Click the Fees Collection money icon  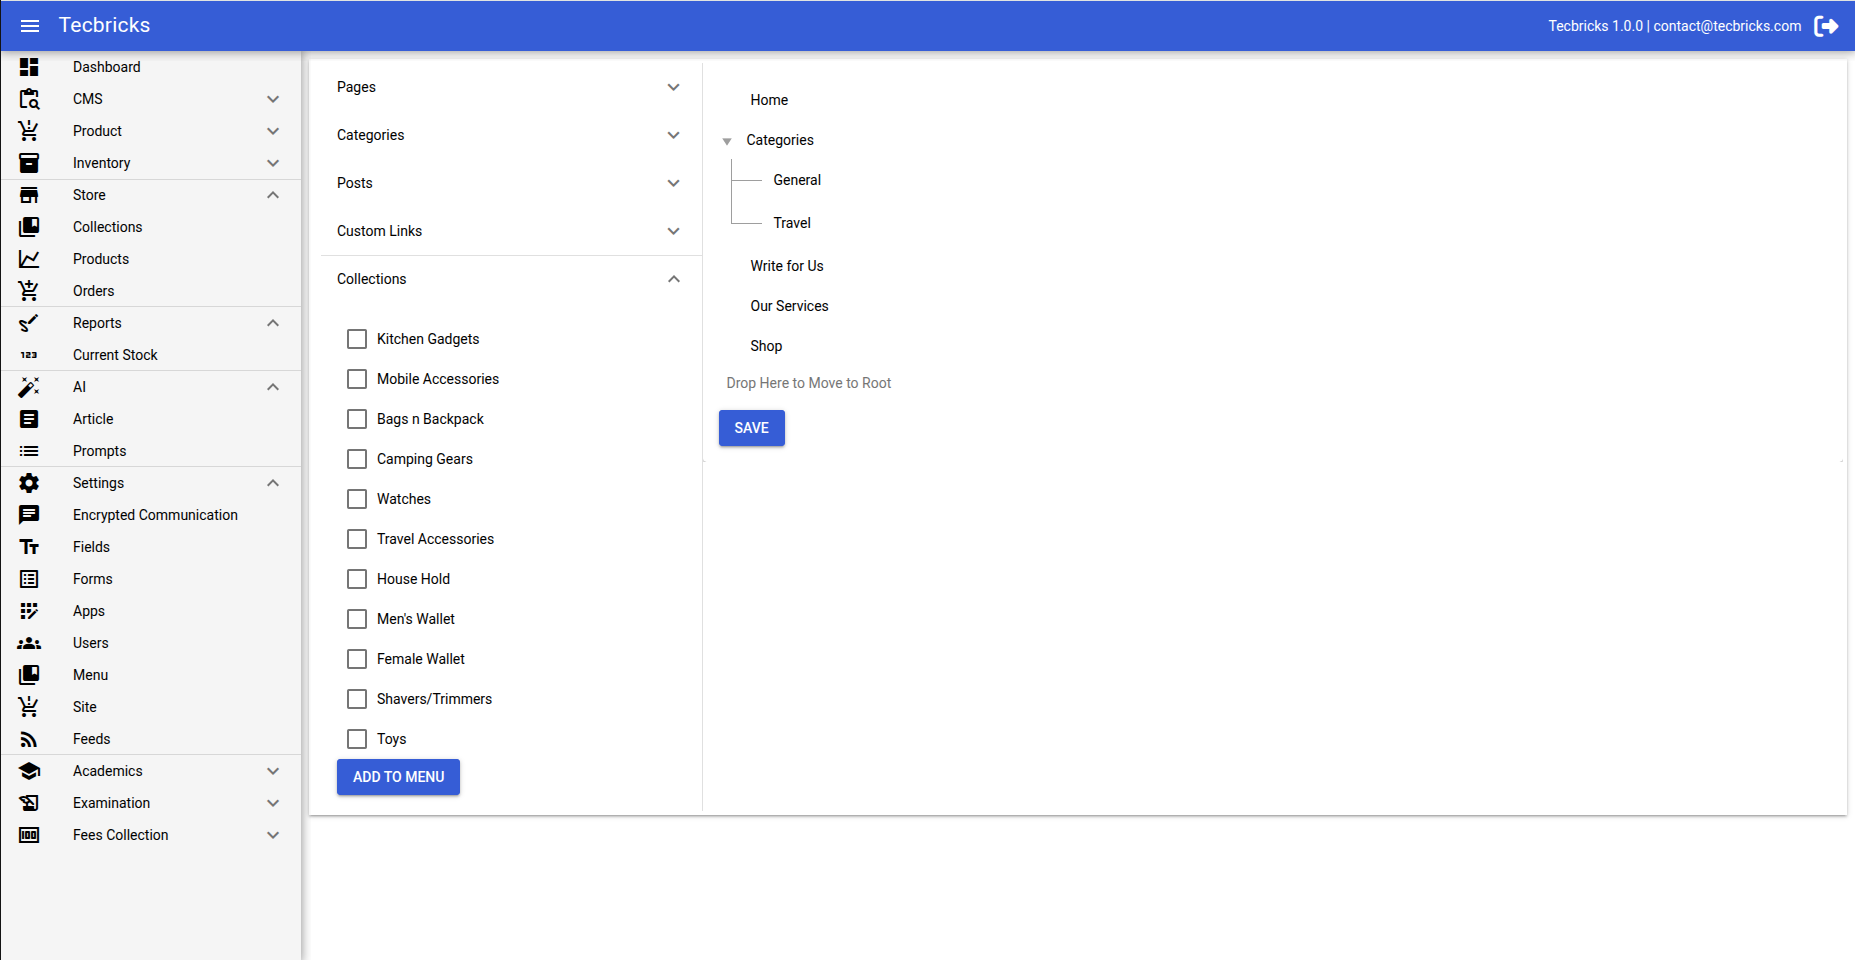(x=29, y=835)
